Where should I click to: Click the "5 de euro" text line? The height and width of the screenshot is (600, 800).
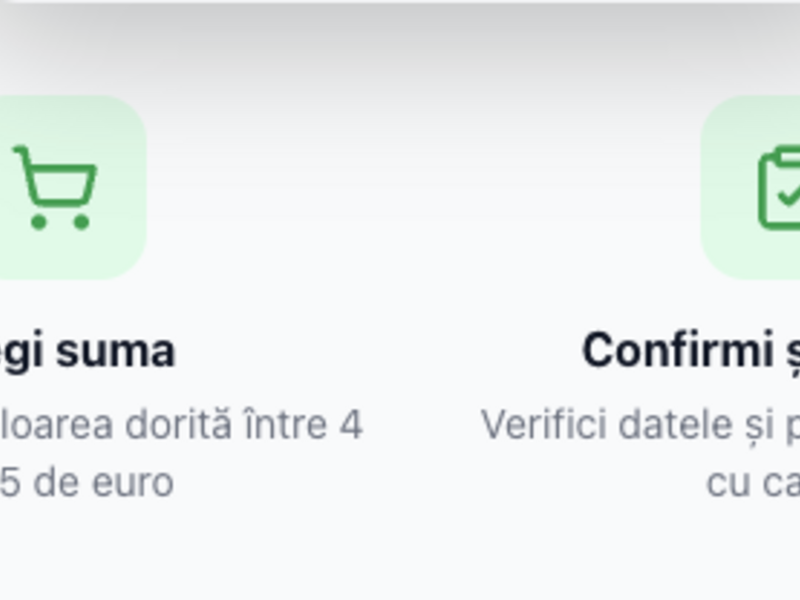point(86,483)
